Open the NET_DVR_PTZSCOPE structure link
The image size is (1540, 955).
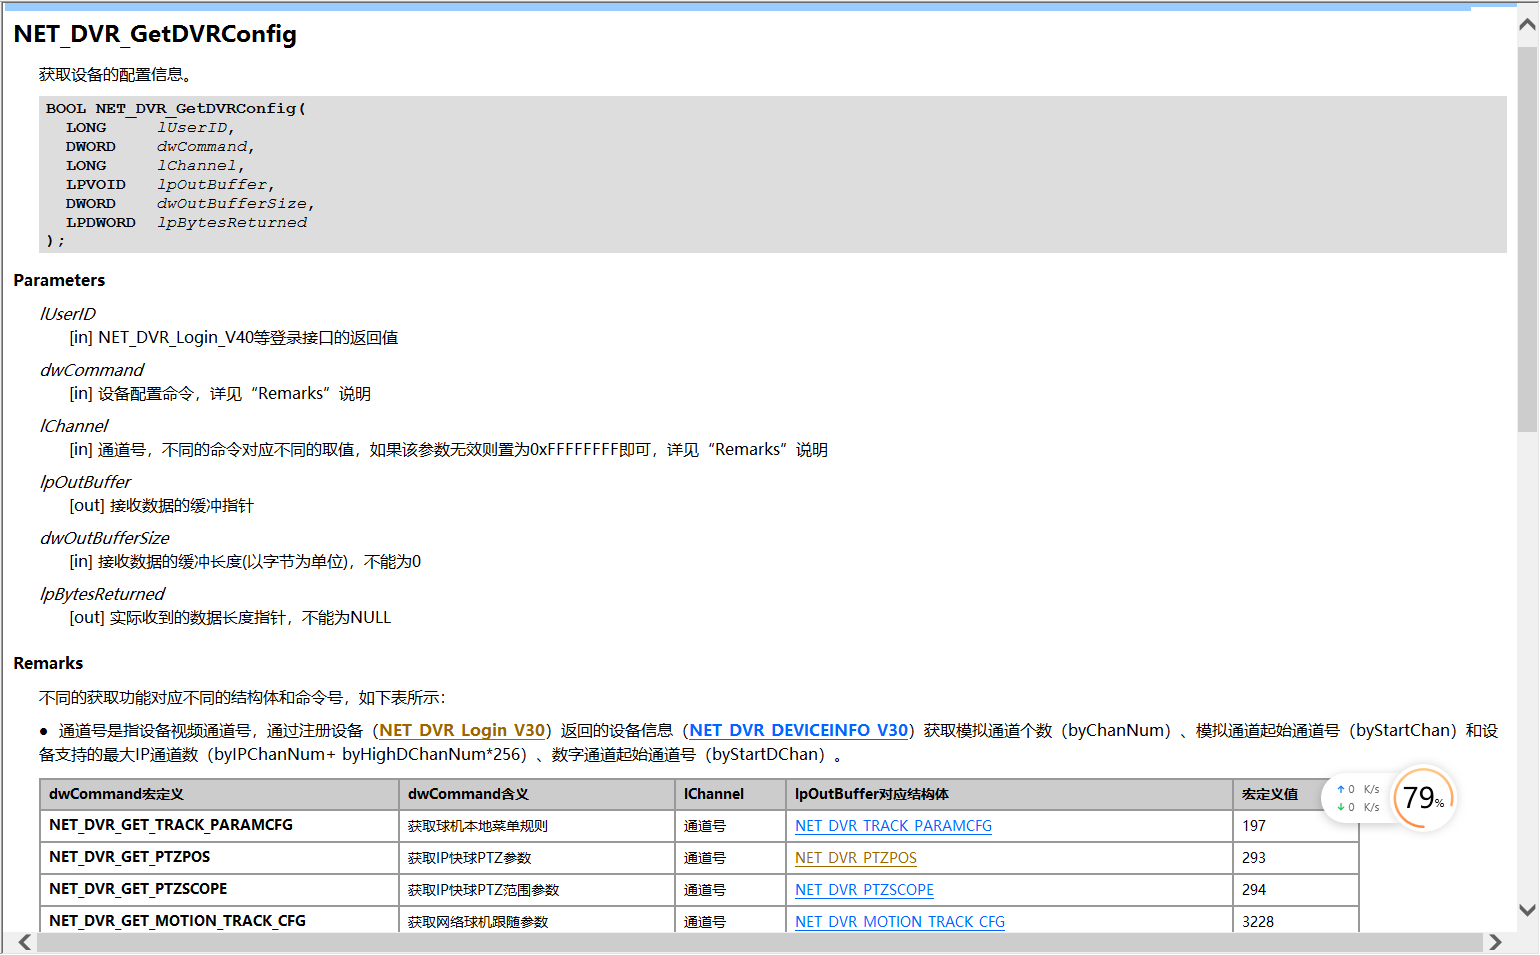863,890
